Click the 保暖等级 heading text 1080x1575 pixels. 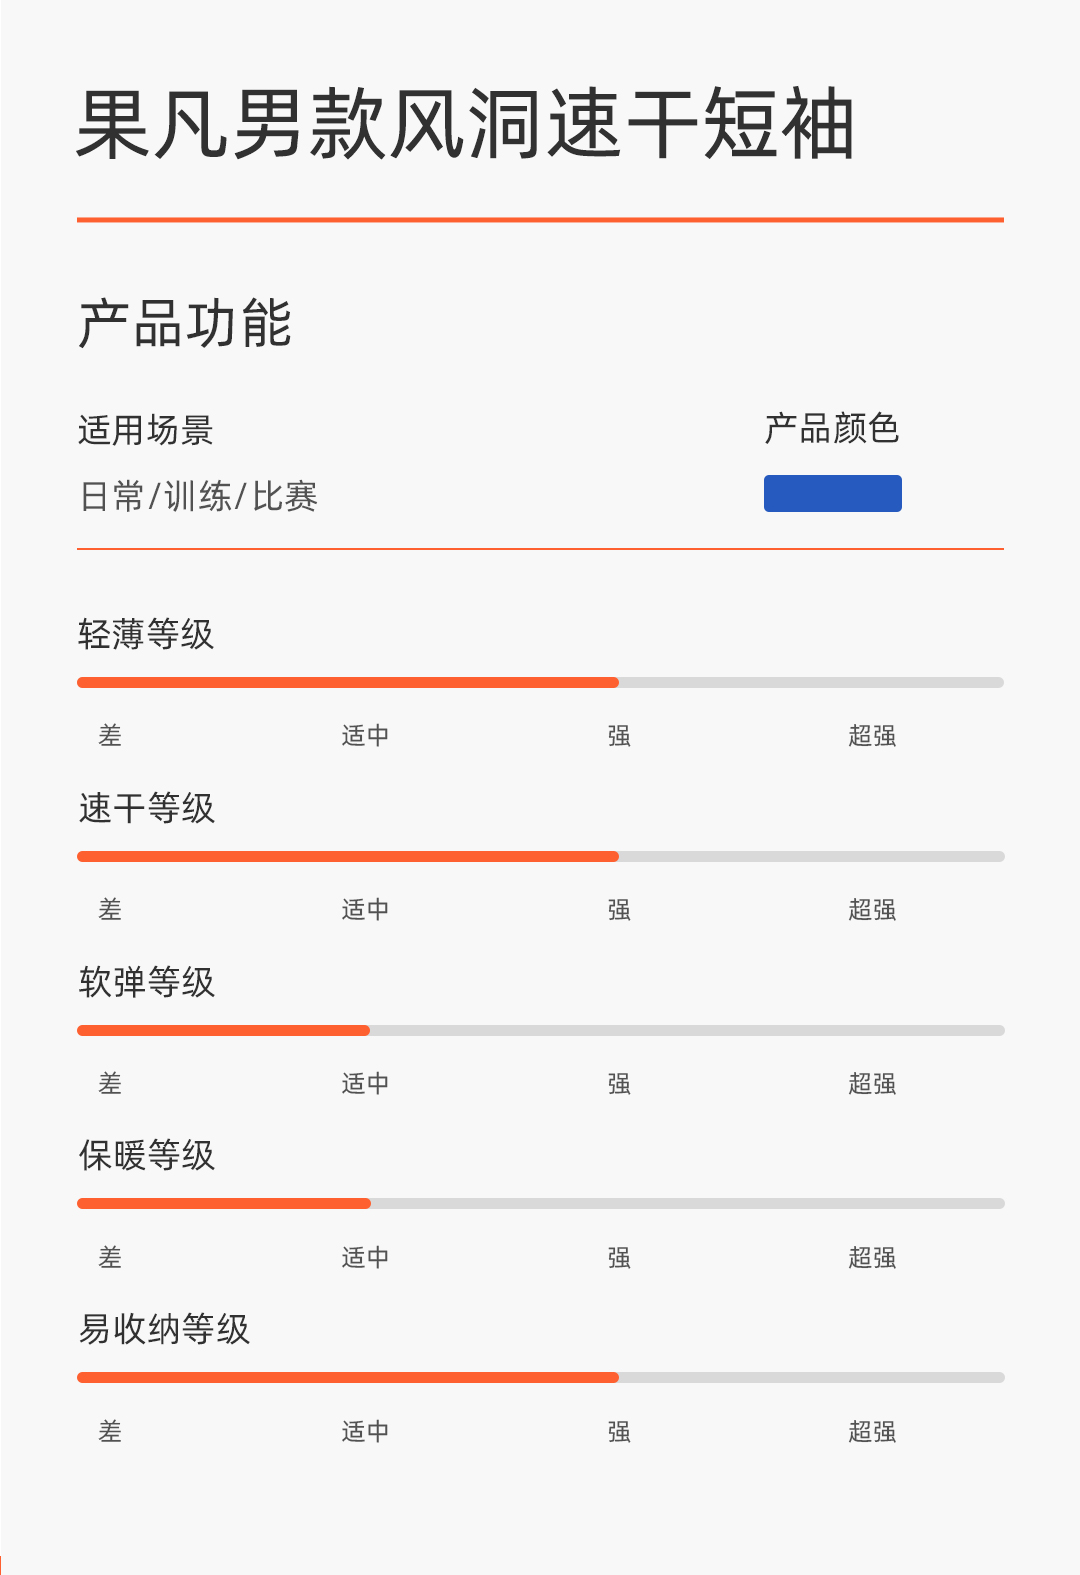[x=146, y=1156]
